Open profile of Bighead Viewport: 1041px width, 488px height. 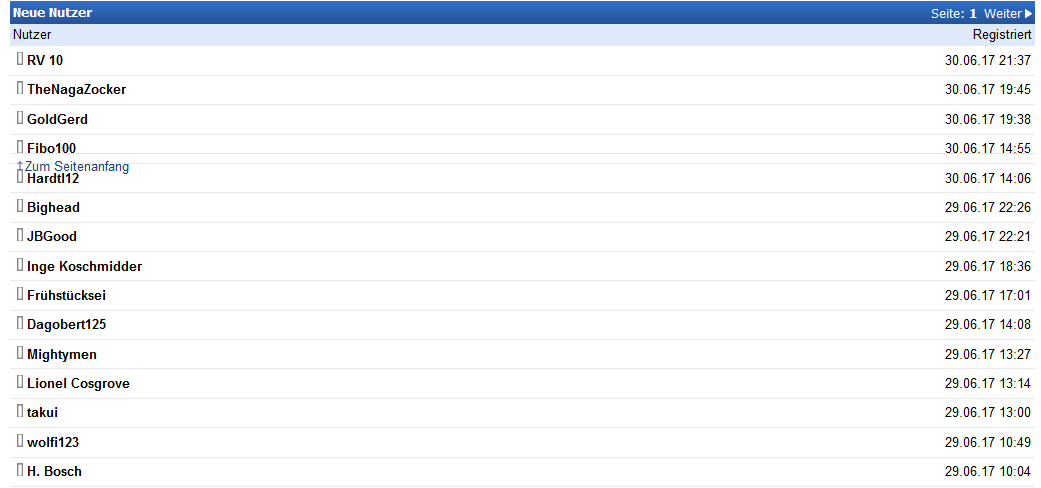point(53,208)
